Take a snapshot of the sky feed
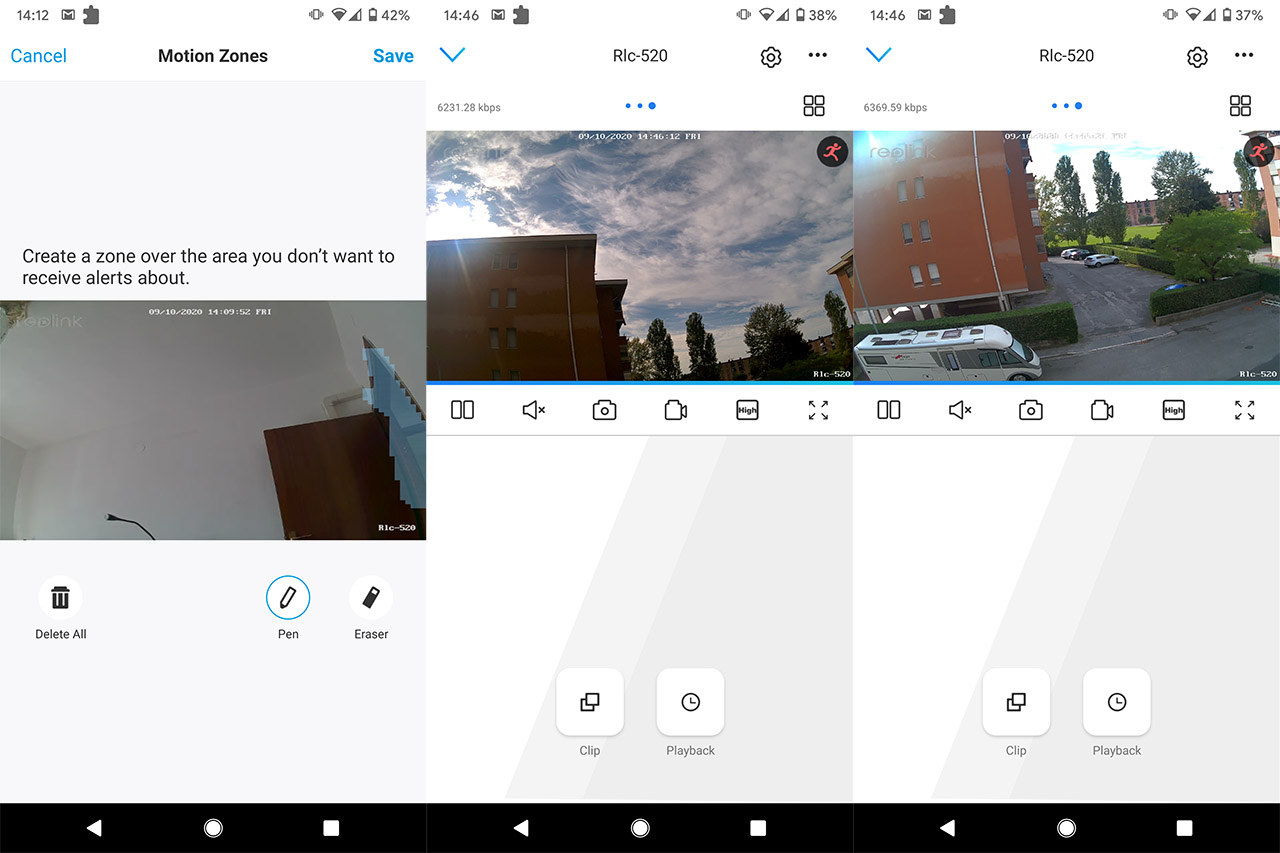The width and height of the screenshot is (1280, 853). point(604,410)
